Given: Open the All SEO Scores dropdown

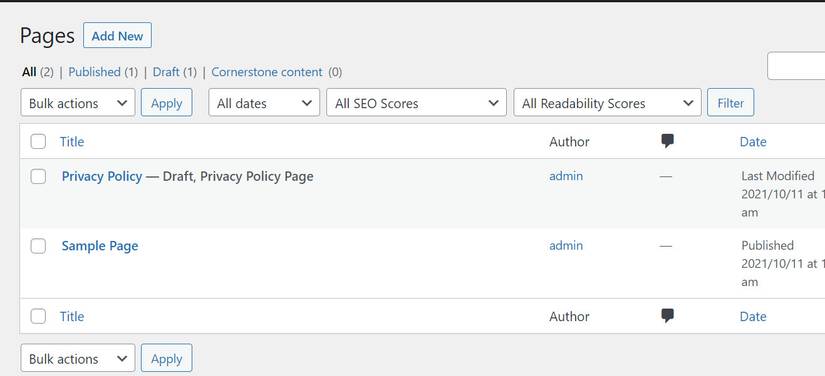Looking at the screenshot, I should (416, 103).
